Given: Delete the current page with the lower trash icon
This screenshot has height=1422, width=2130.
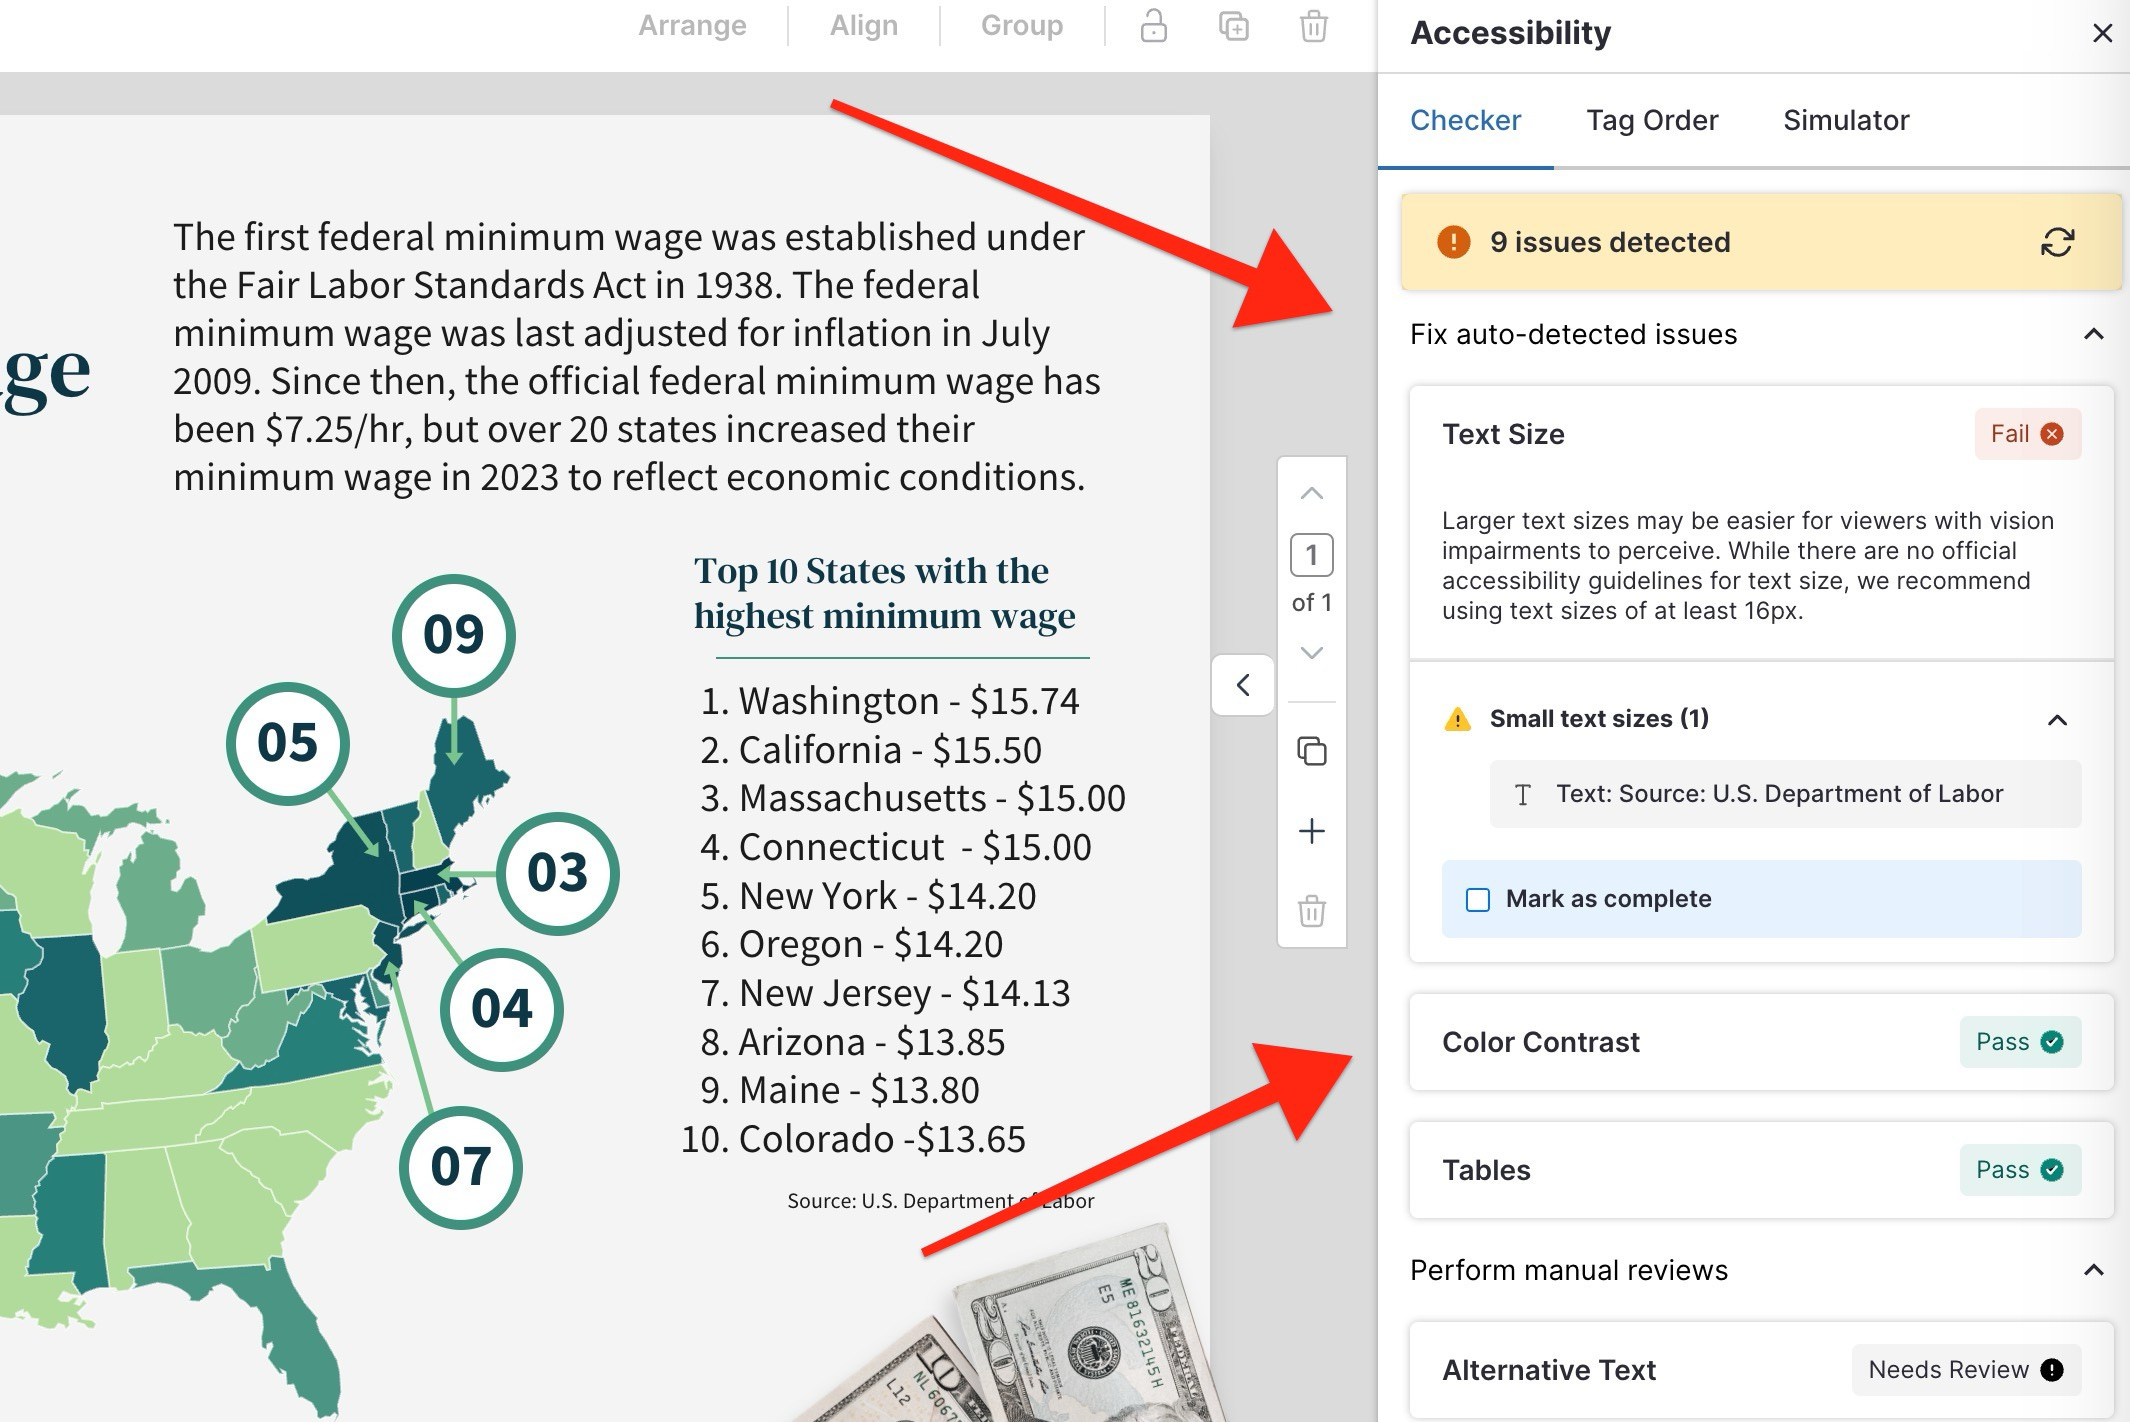Looking at the screenshot, I should click(1311, 911).
